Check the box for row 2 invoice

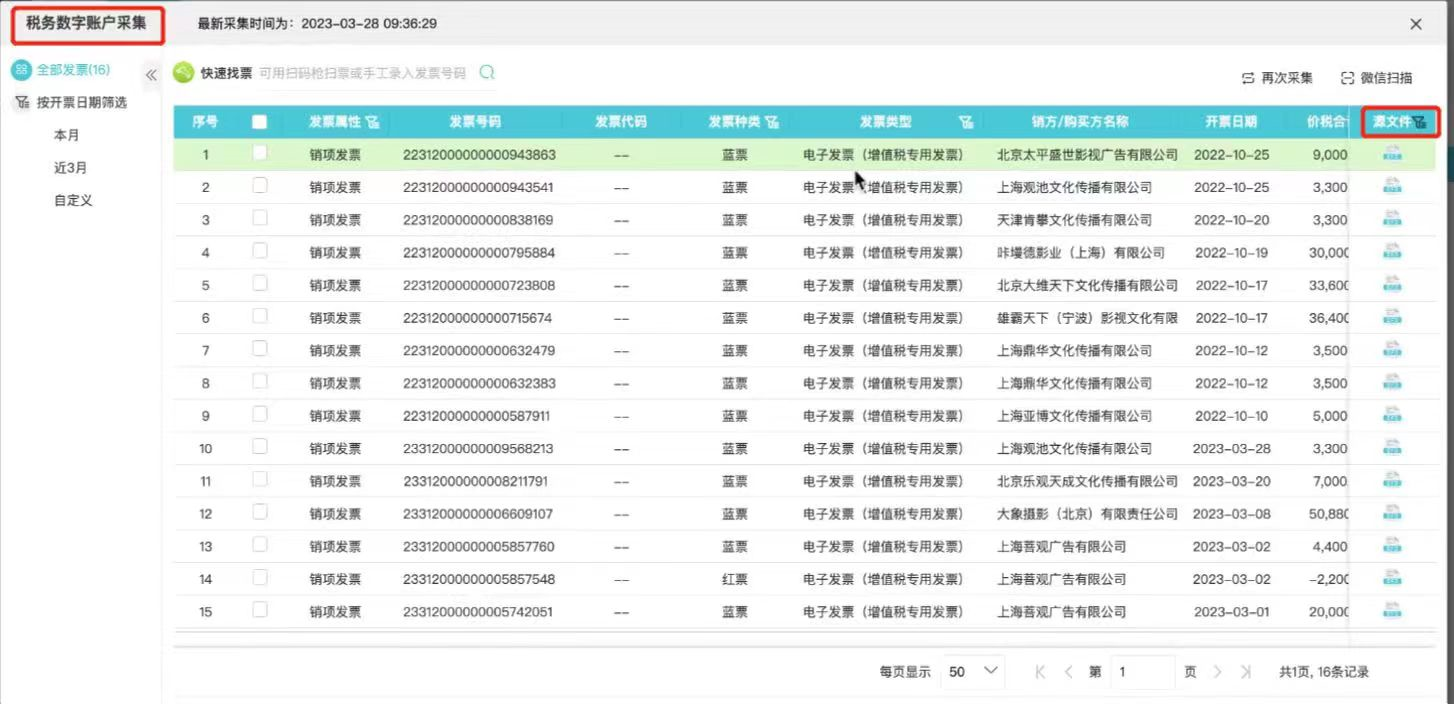tap(260, 186)
